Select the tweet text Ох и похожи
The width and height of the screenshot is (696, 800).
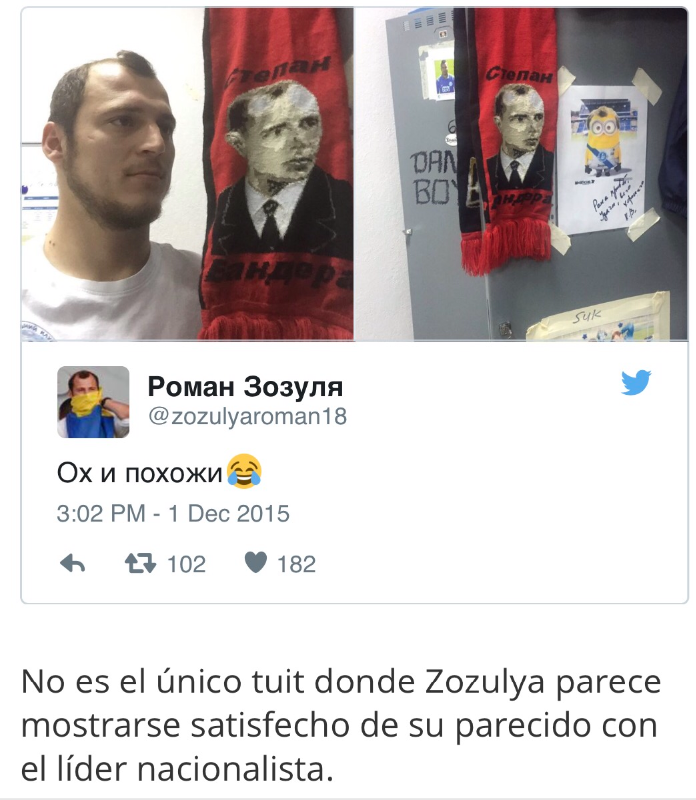(139, 473)
